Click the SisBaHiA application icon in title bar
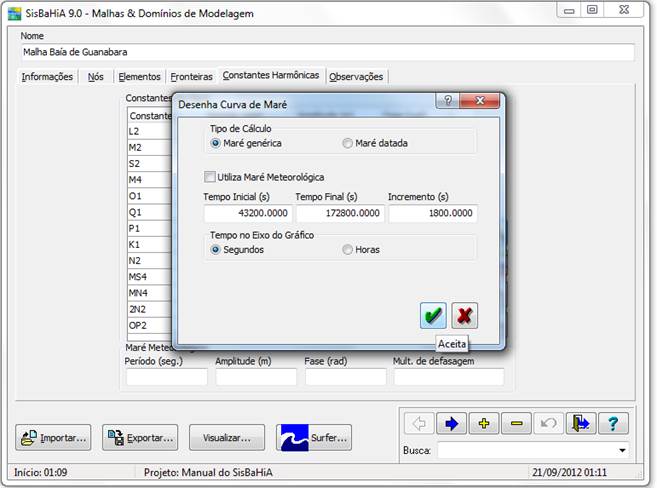Screen dimensions: 657x488 point(14,13)
